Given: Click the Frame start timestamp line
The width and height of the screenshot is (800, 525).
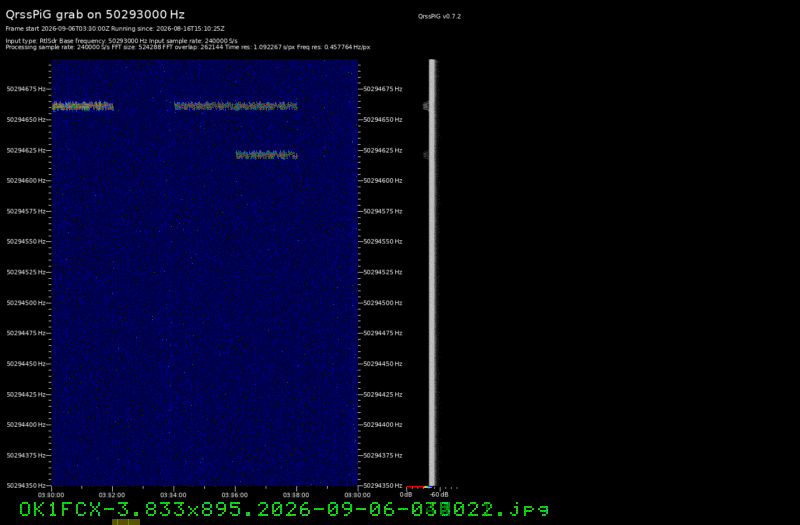Looking at the screenshot, I should click(x=115, y=29).
